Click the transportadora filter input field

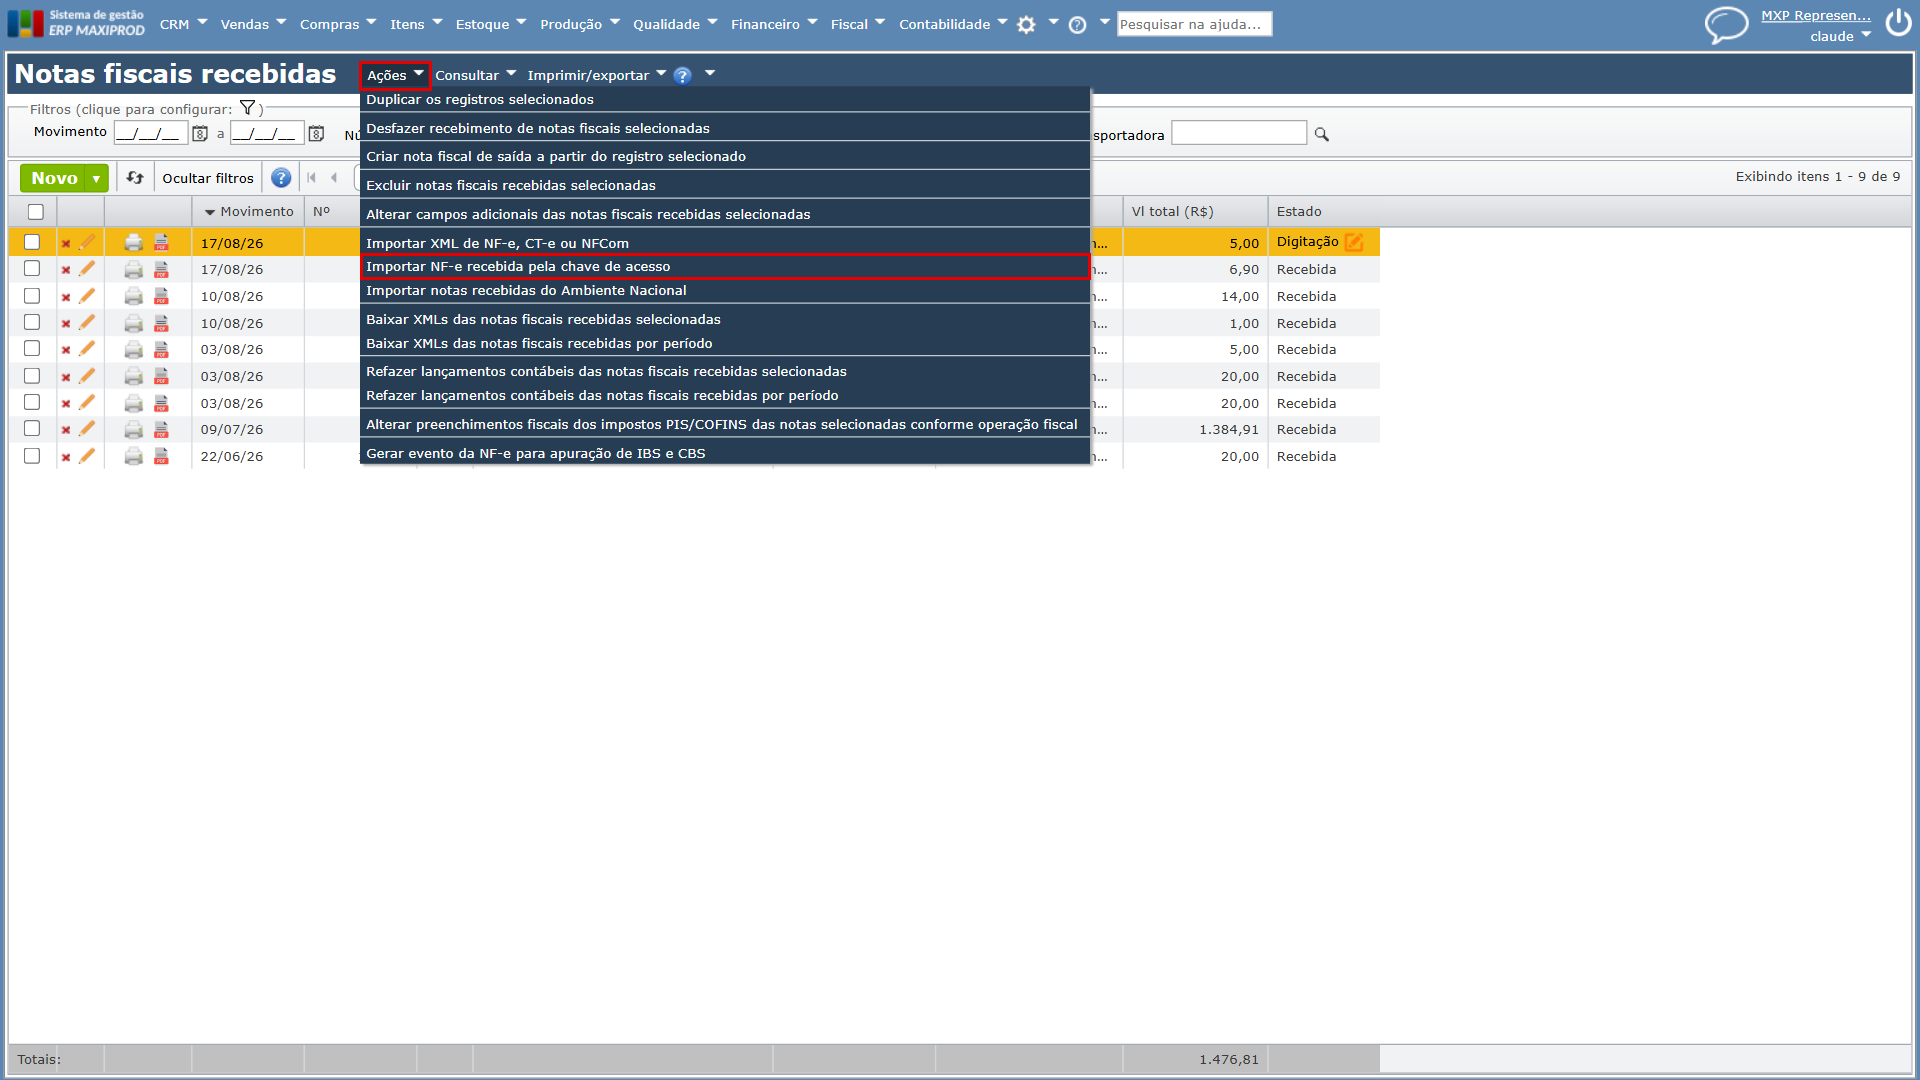click(1238, 133)
